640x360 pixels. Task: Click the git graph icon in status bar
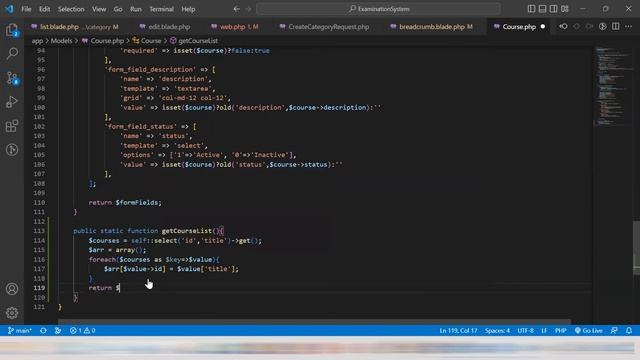[58, 331]
